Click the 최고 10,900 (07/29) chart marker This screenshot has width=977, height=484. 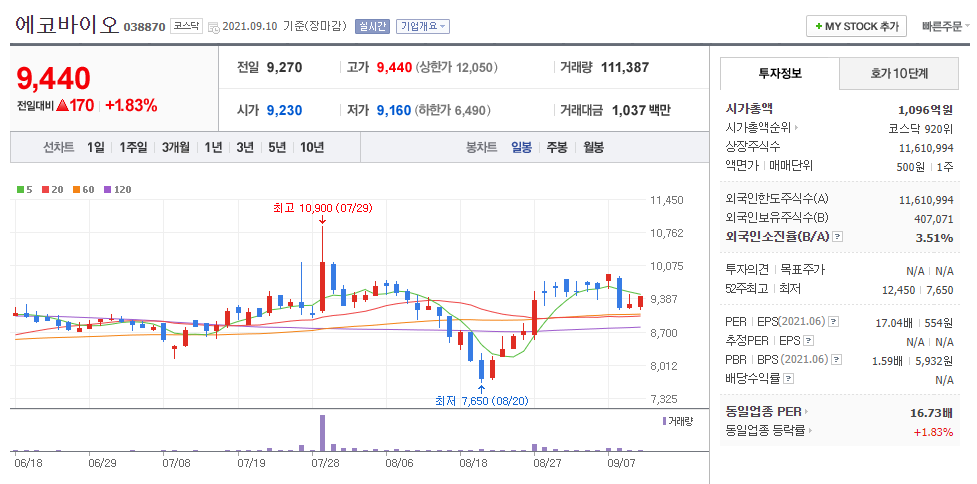[322, 207]
